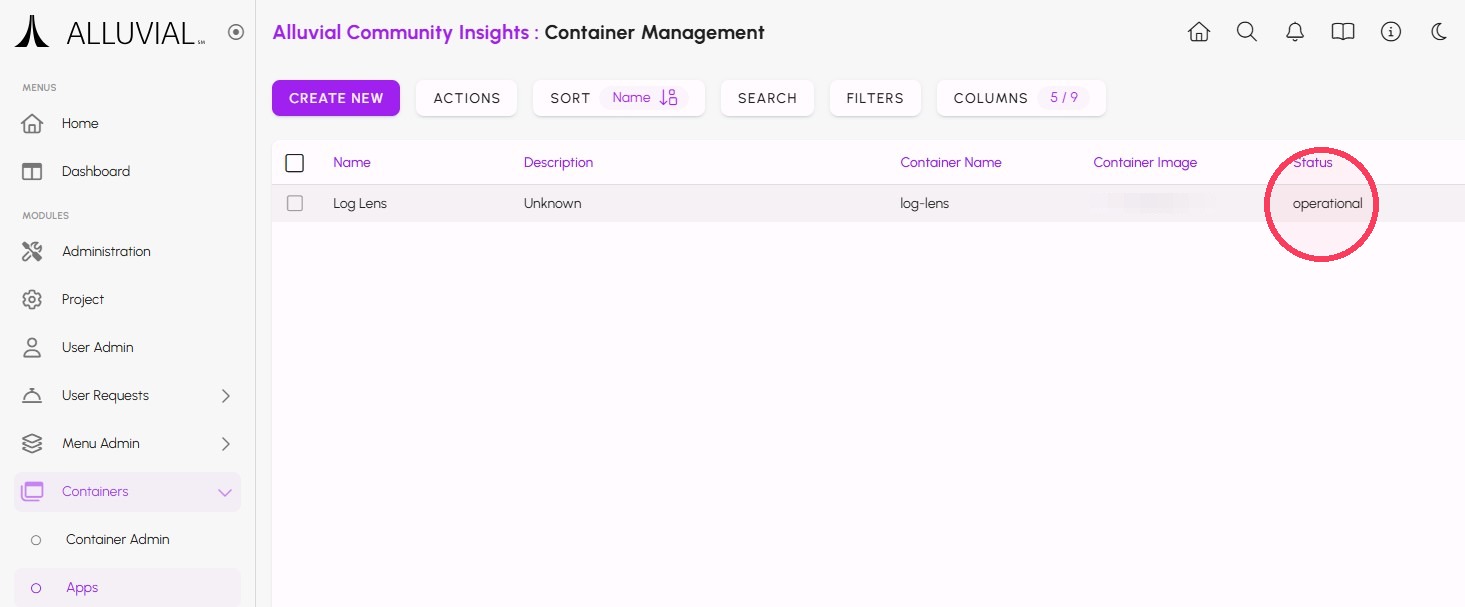The height and width of the screenshot is (607, 1465).
Task: Click the info circle icon
Action: [1391, 32]
